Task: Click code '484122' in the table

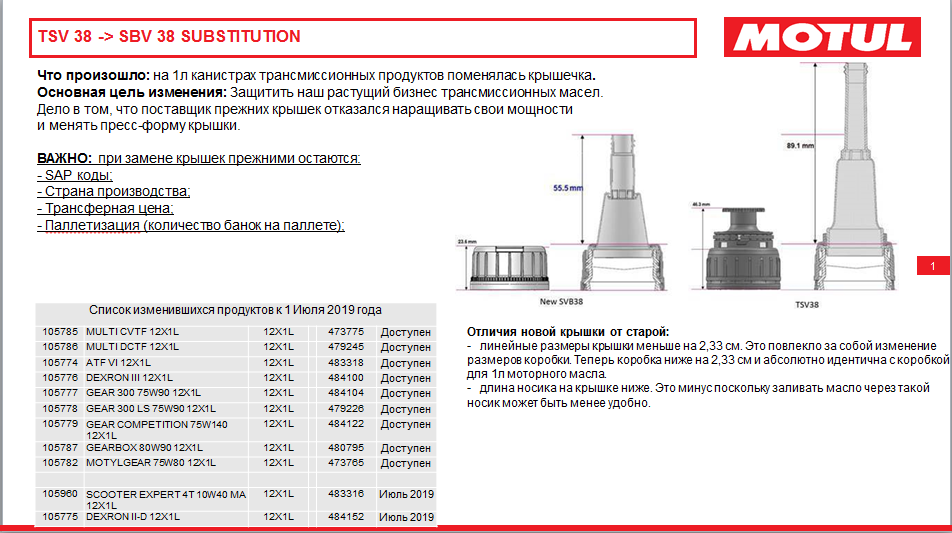Action: [x=346, y=424]
